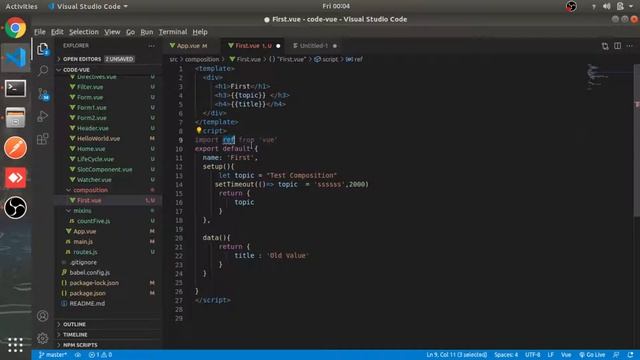The width and height of the screenshot is (640, 360).
Task: Split the editor to the right
Action: point(618,46)
